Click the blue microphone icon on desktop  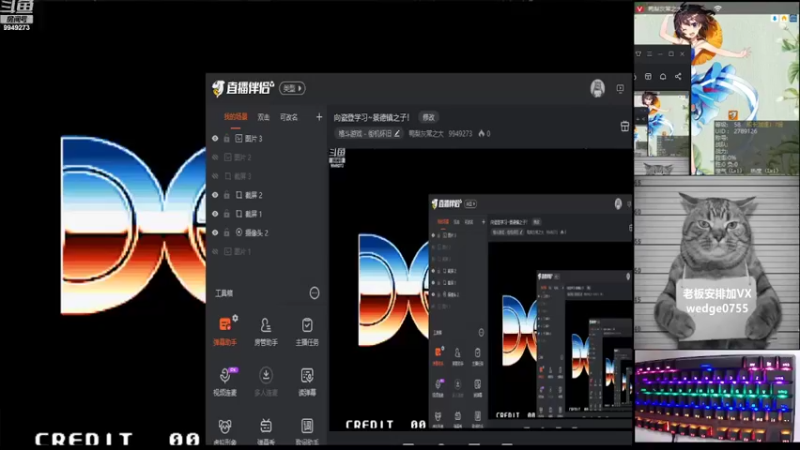point(775,18)
